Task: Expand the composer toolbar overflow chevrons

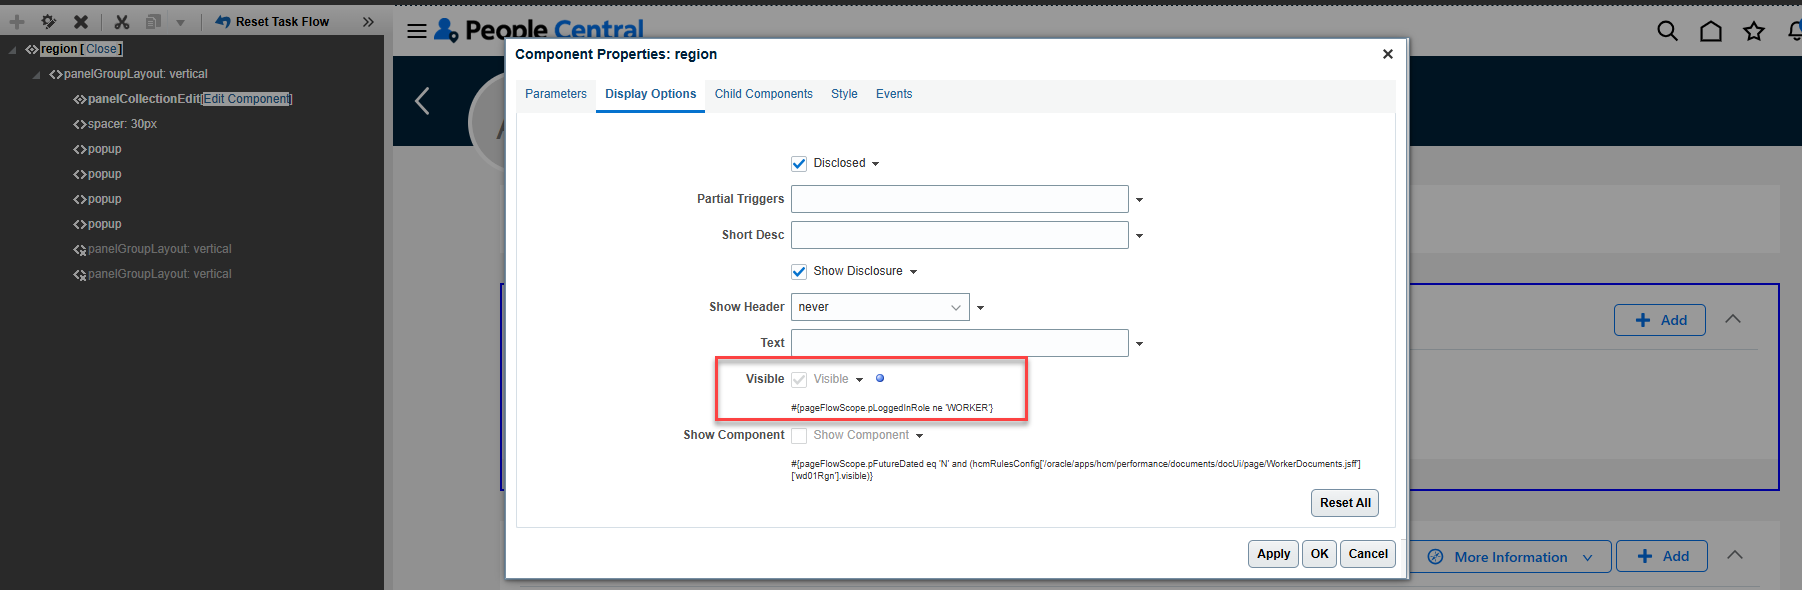Action: click(x=368, y=21)
